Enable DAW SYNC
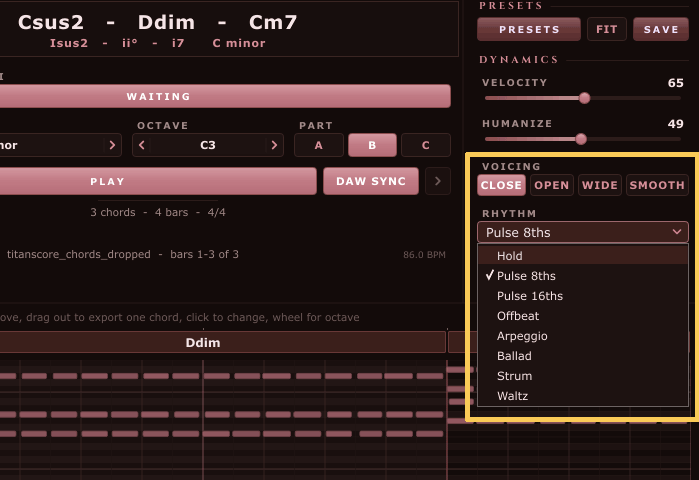 point(371,181)
